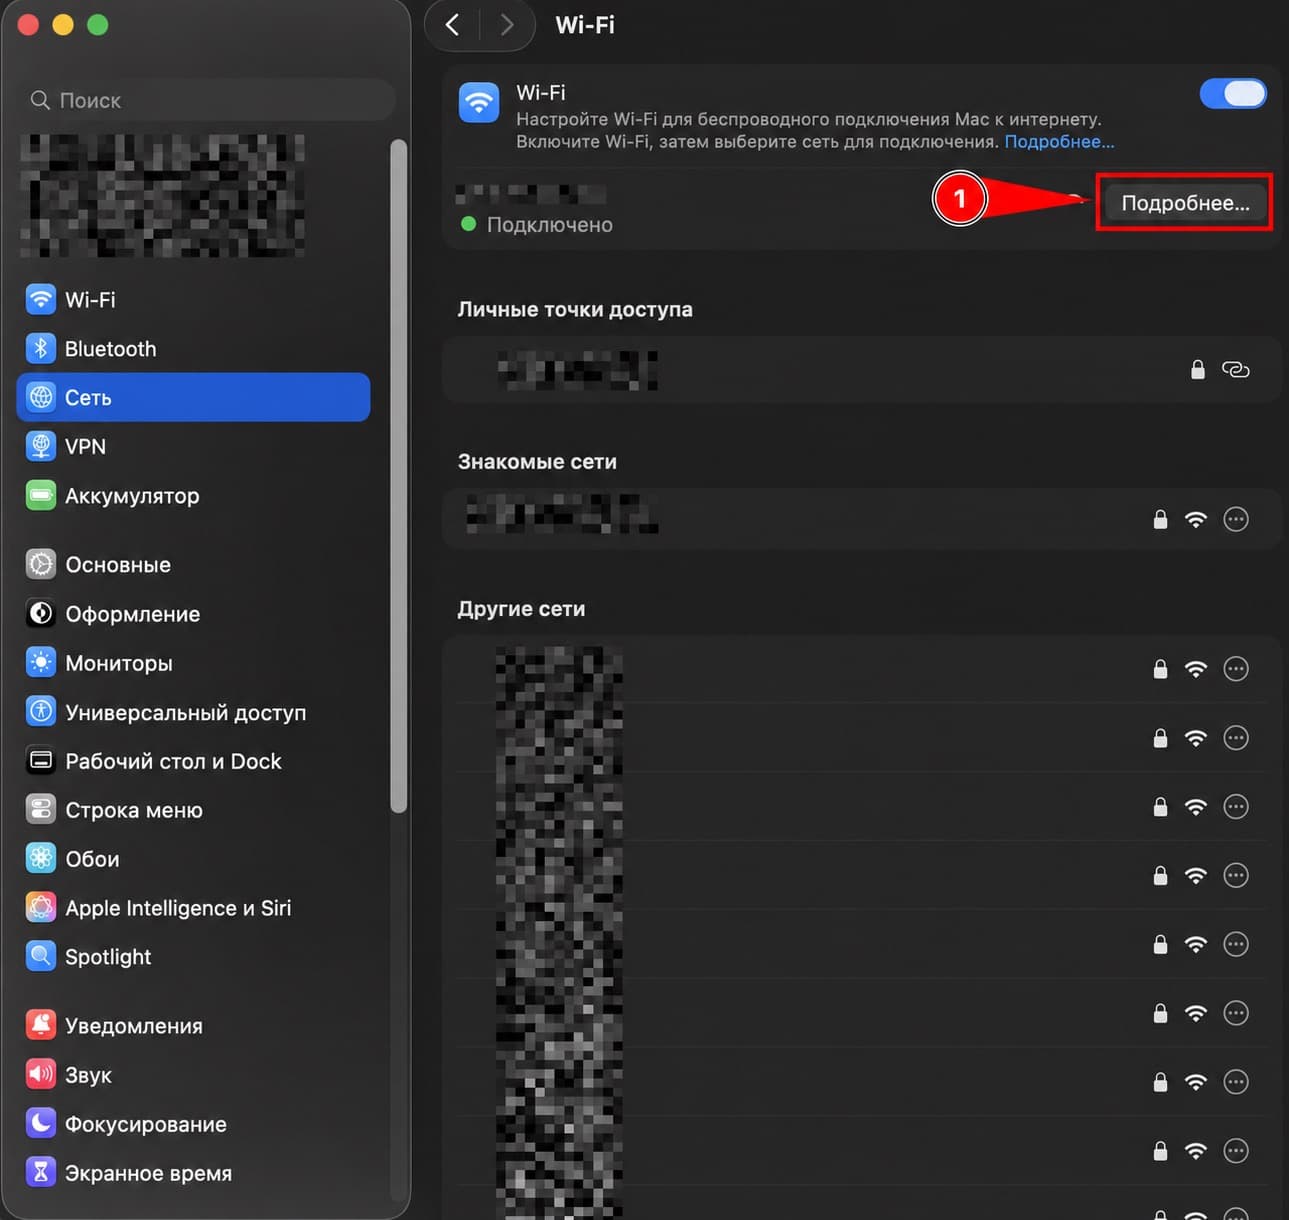Click the lock icon under Знакомые сети

coord(1160,519)
